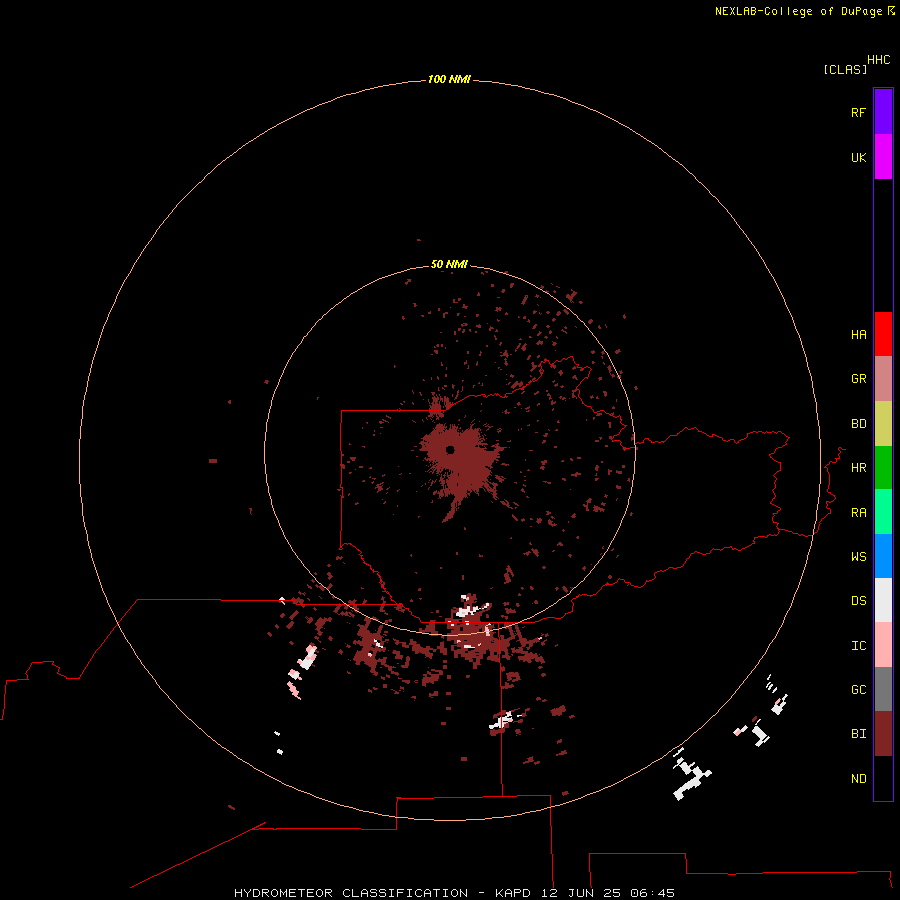Click the BI legend label

click(x=858, y=734)
